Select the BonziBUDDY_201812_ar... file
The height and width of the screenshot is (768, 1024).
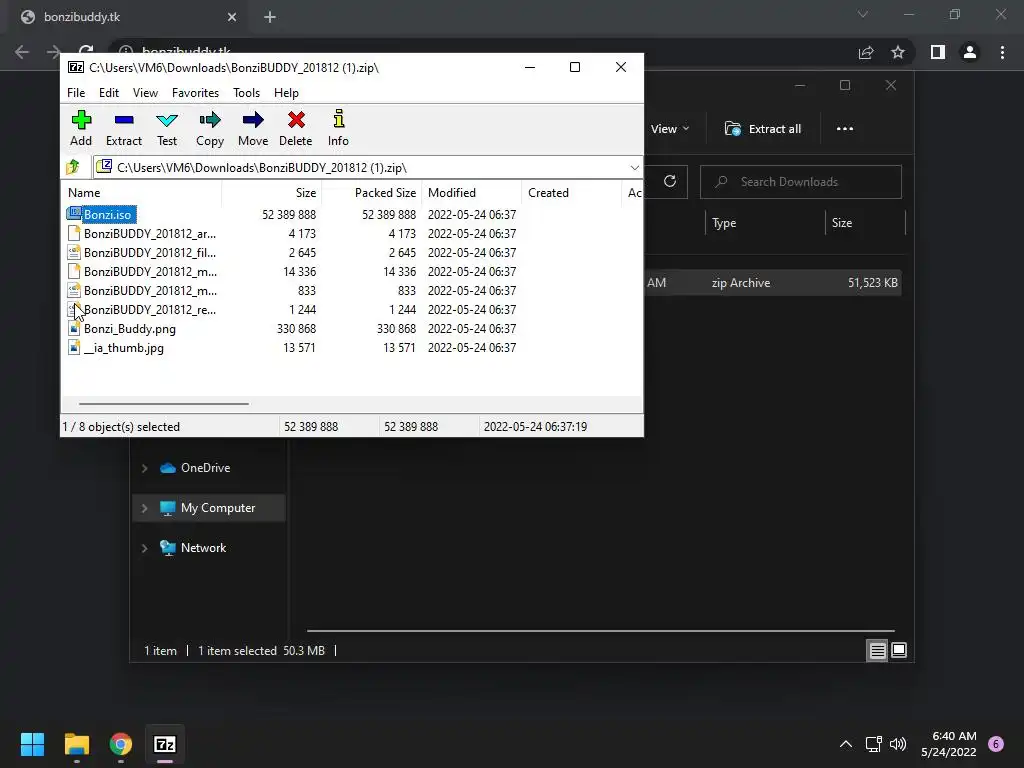tap(142, 233)
